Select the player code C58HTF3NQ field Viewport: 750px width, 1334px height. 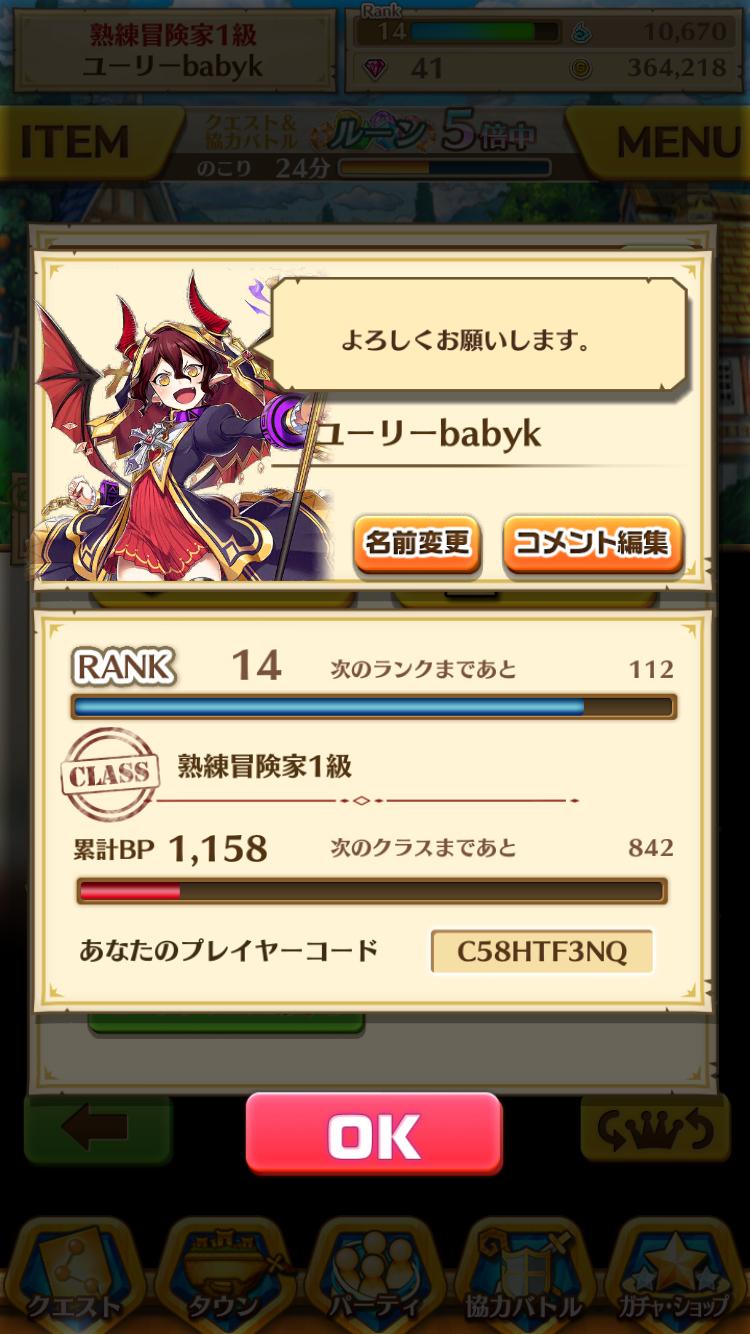(542, 951)
